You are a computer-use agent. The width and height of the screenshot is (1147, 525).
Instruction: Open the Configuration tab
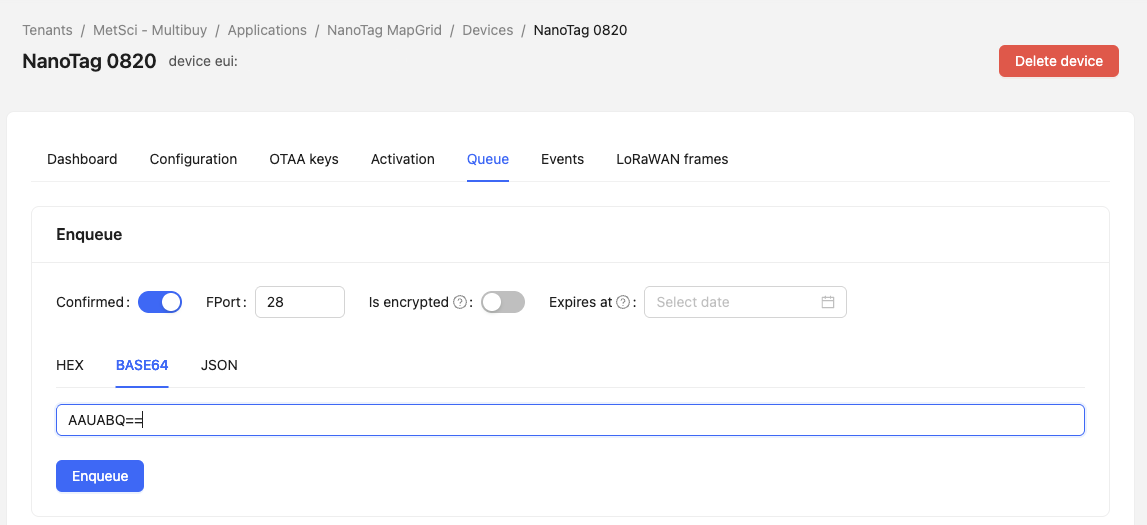(193, 159)
